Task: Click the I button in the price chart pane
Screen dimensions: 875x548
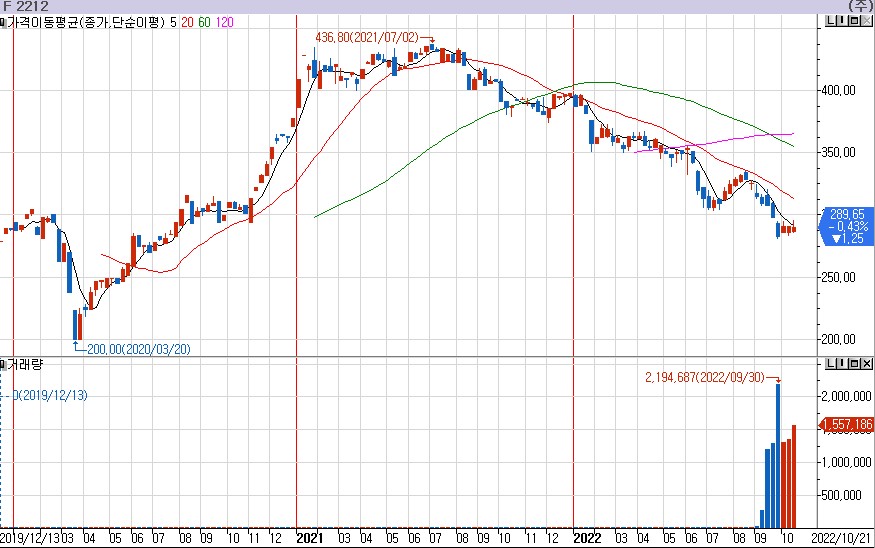Action: point(843,21)
